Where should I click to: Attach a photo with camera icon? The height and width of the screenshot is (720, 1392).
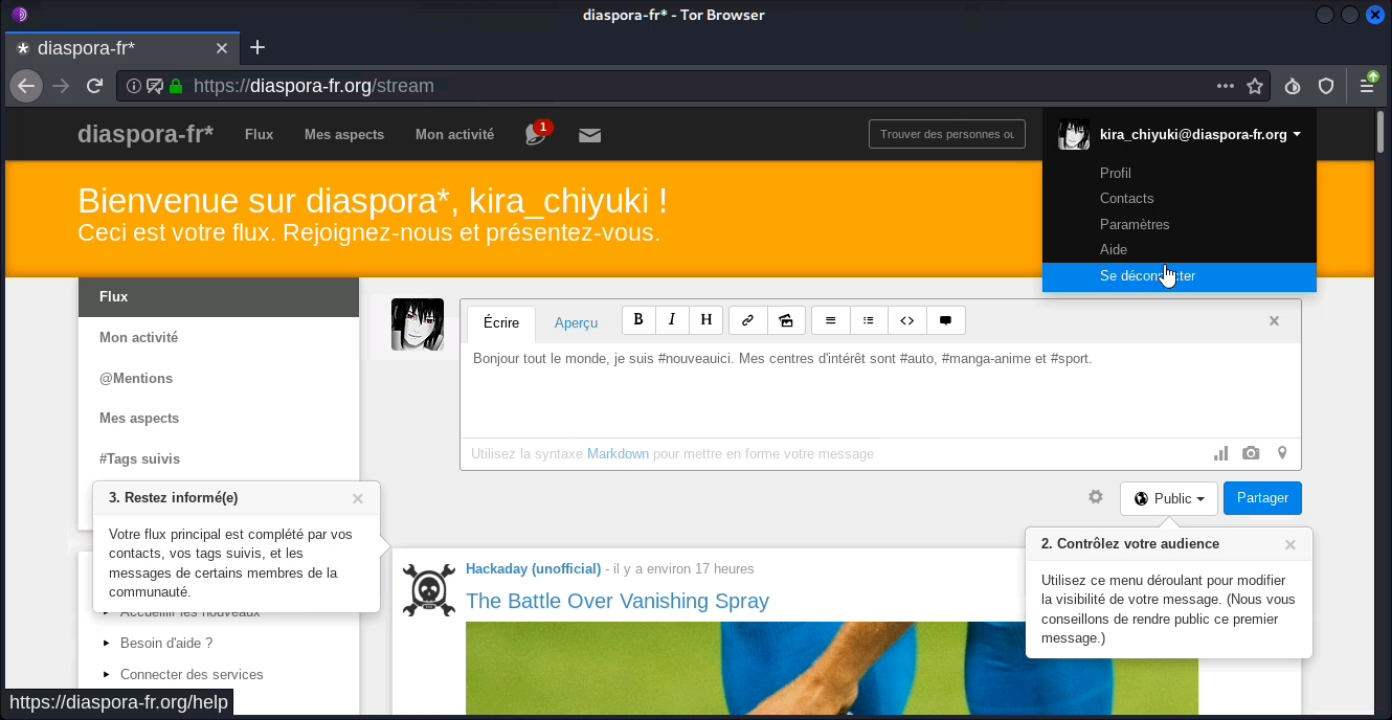point(1251,453)
